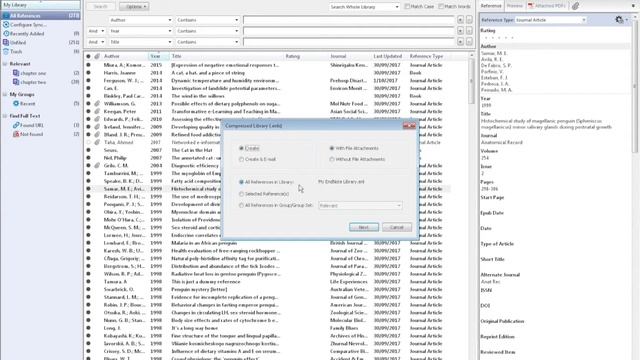
Task: Click paperclip column header icon in reference list
Action: point(97,56)
